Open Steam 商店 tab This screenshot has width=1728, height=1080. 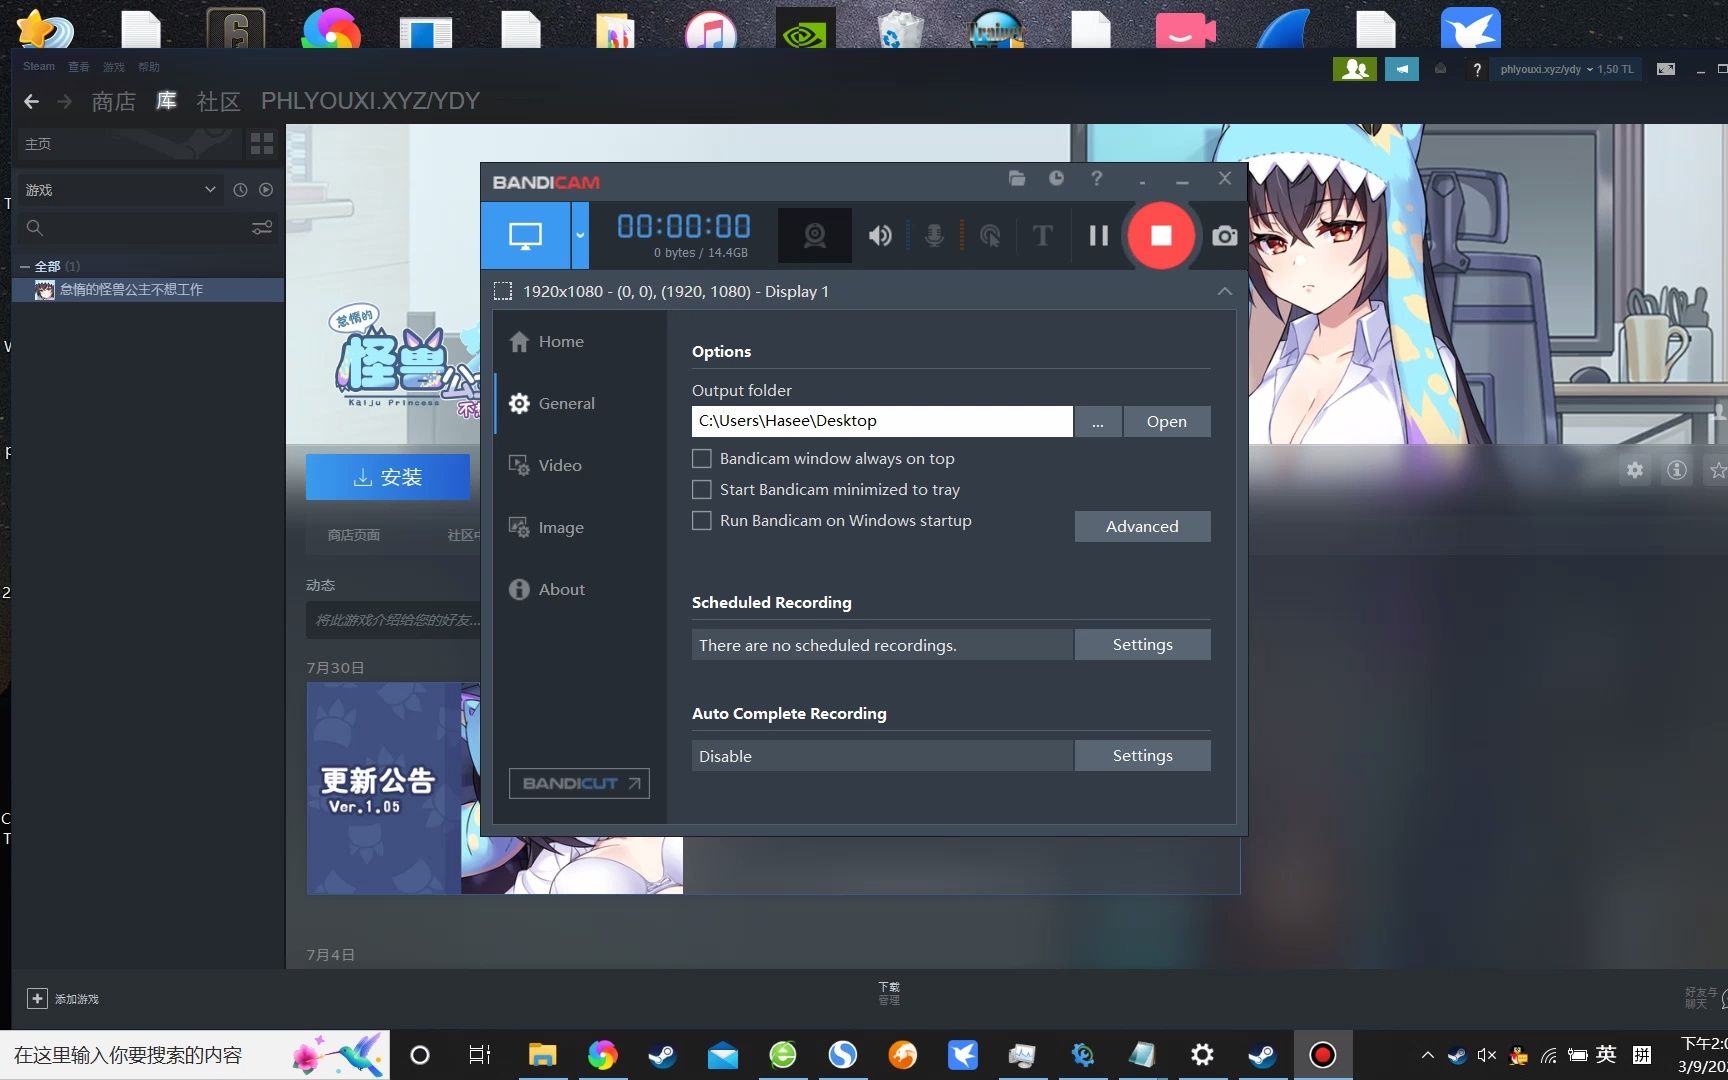(113, 101)
